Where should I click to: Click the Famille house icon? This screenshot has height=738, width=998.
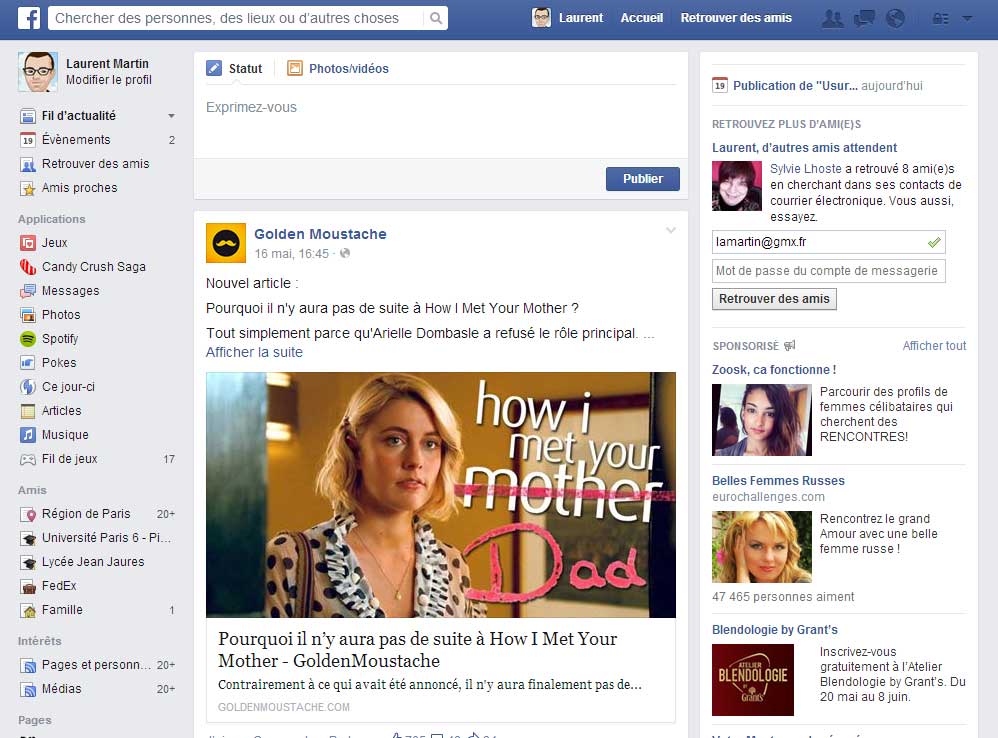tap(28, 611)
